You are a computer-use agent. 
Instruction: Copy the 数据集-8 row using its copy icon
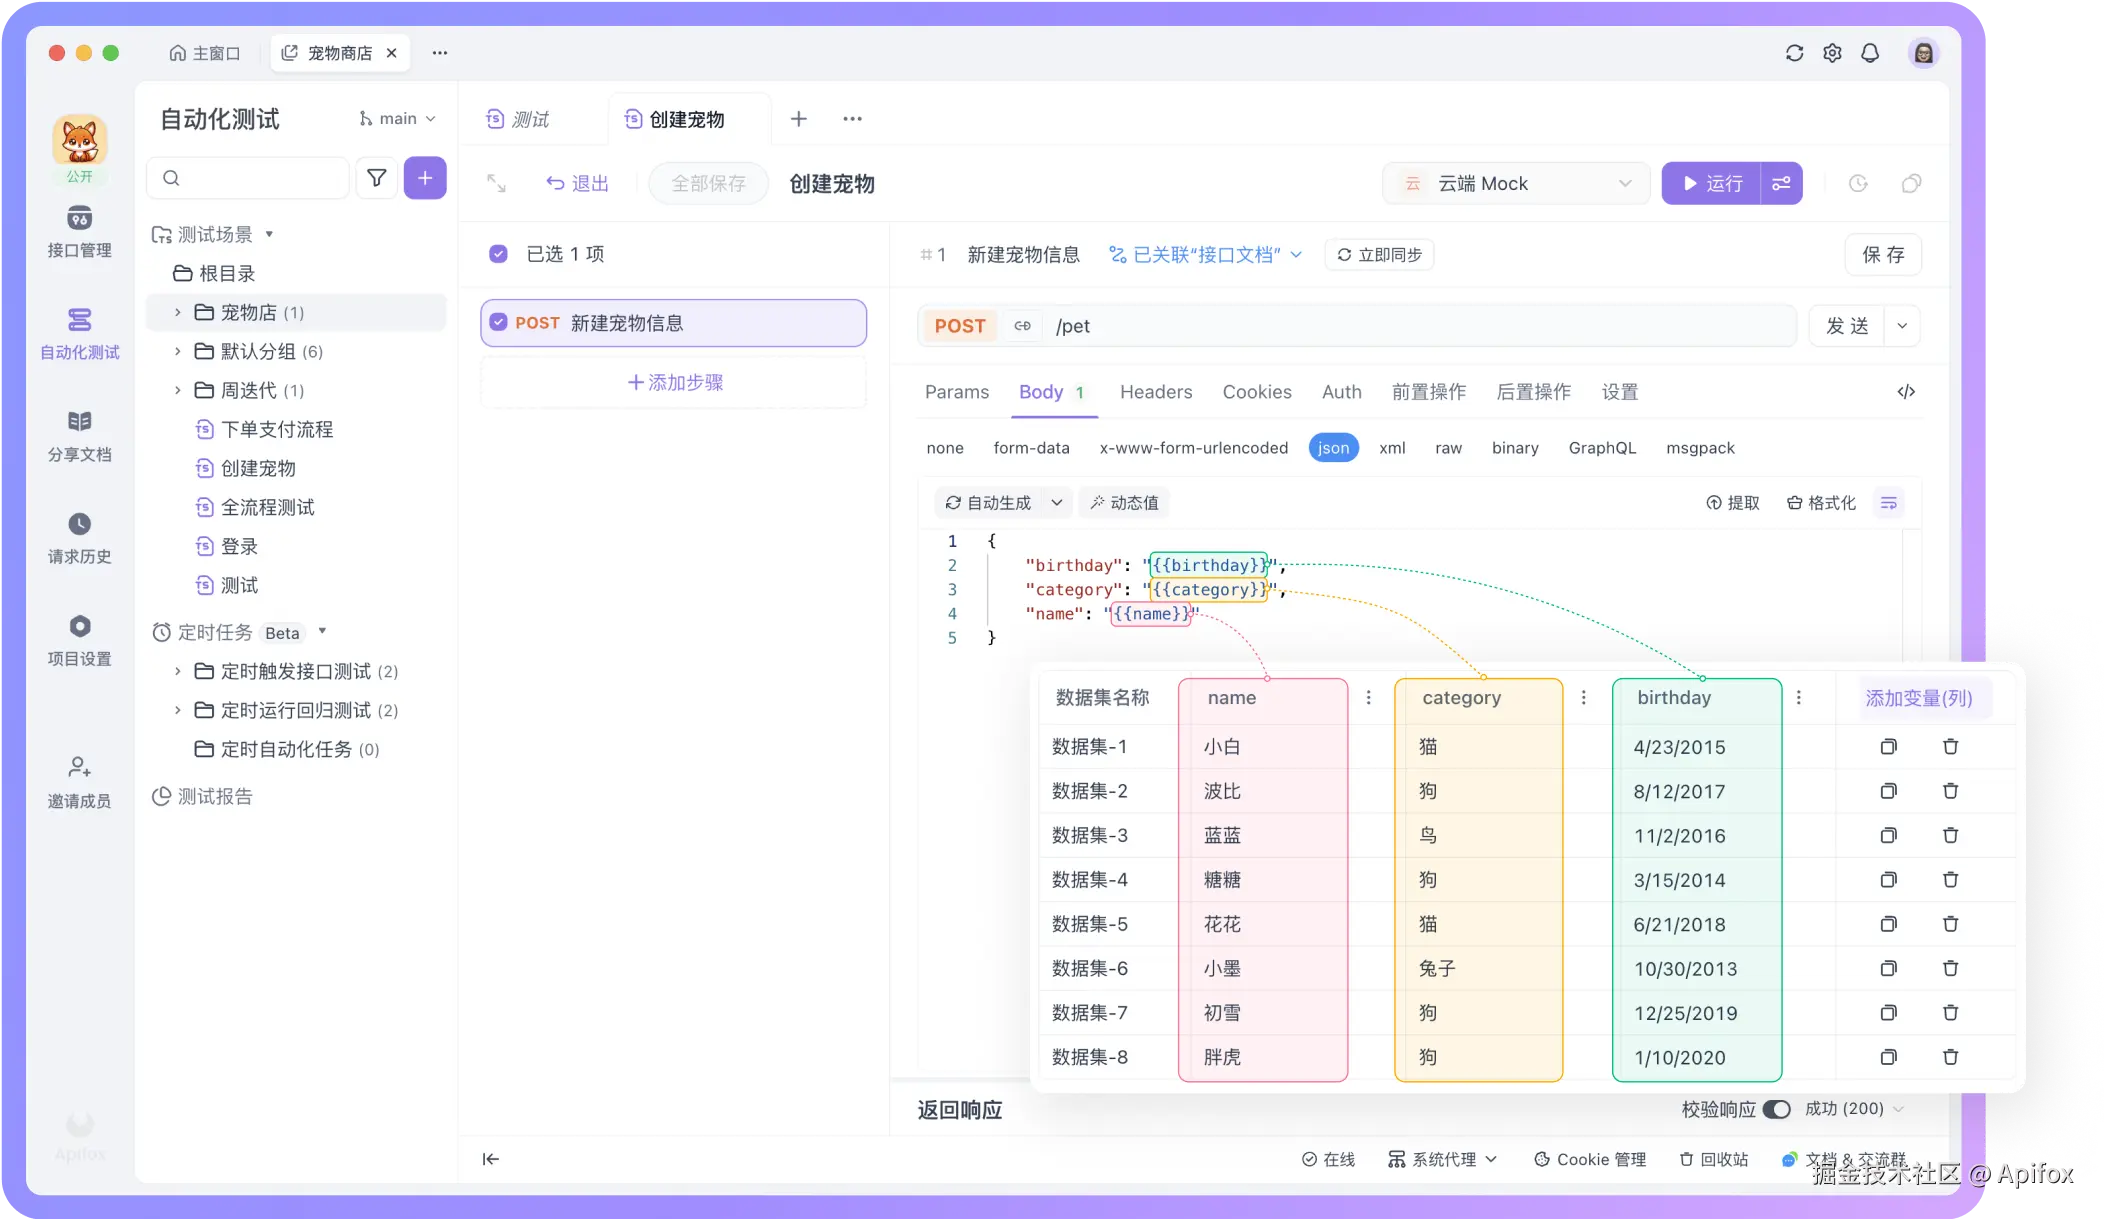(1888, 1057)
